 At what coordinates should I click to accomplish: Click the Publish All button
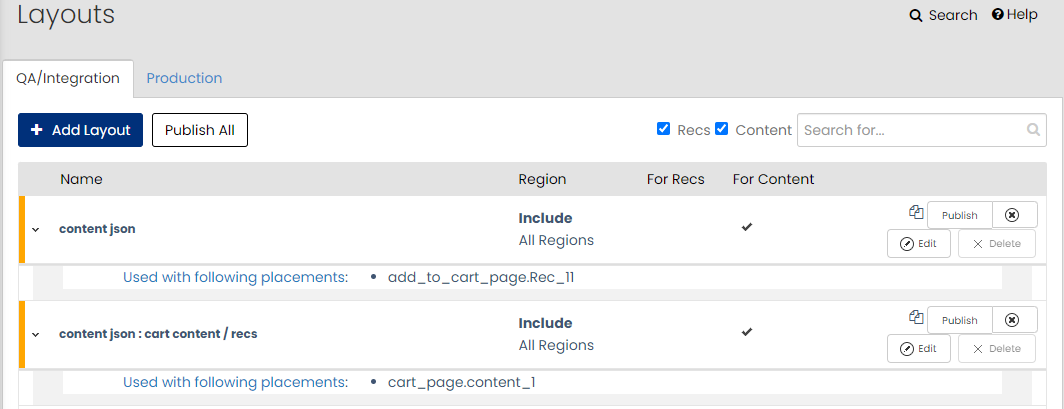tap(200, 130)
